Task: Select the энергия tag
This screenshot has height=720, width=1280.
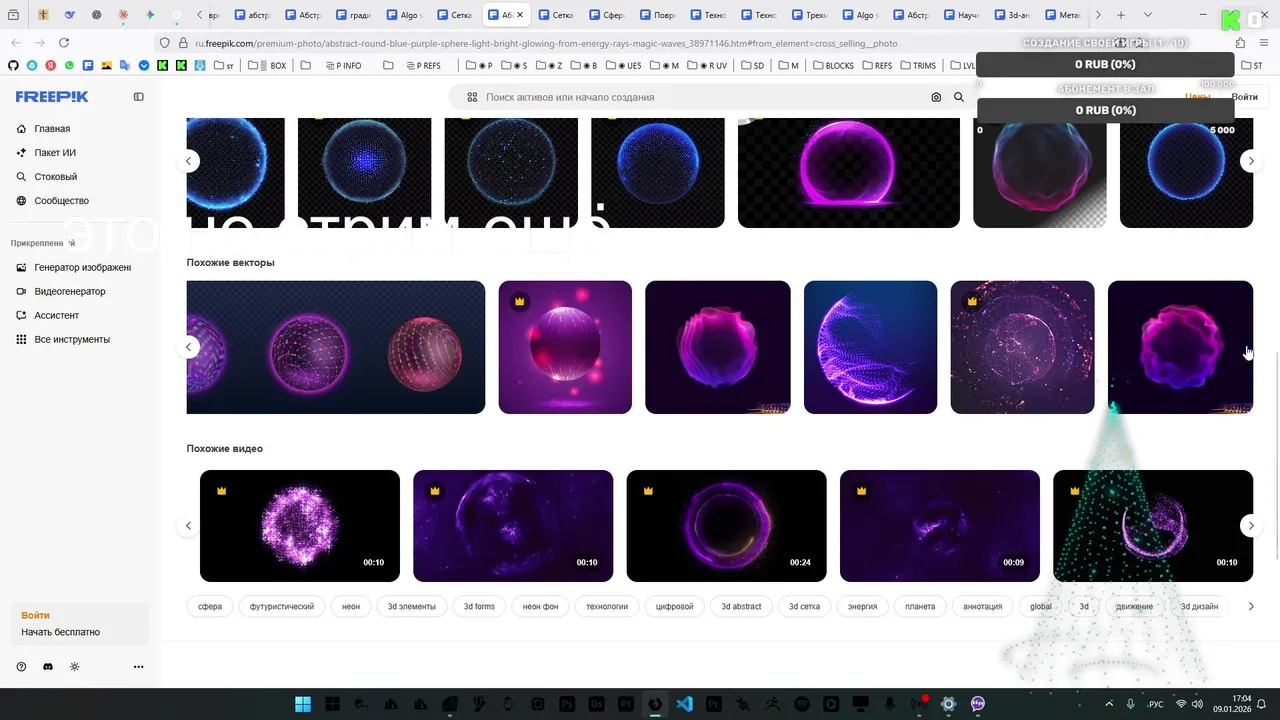Action: click(x=862, y=606)
